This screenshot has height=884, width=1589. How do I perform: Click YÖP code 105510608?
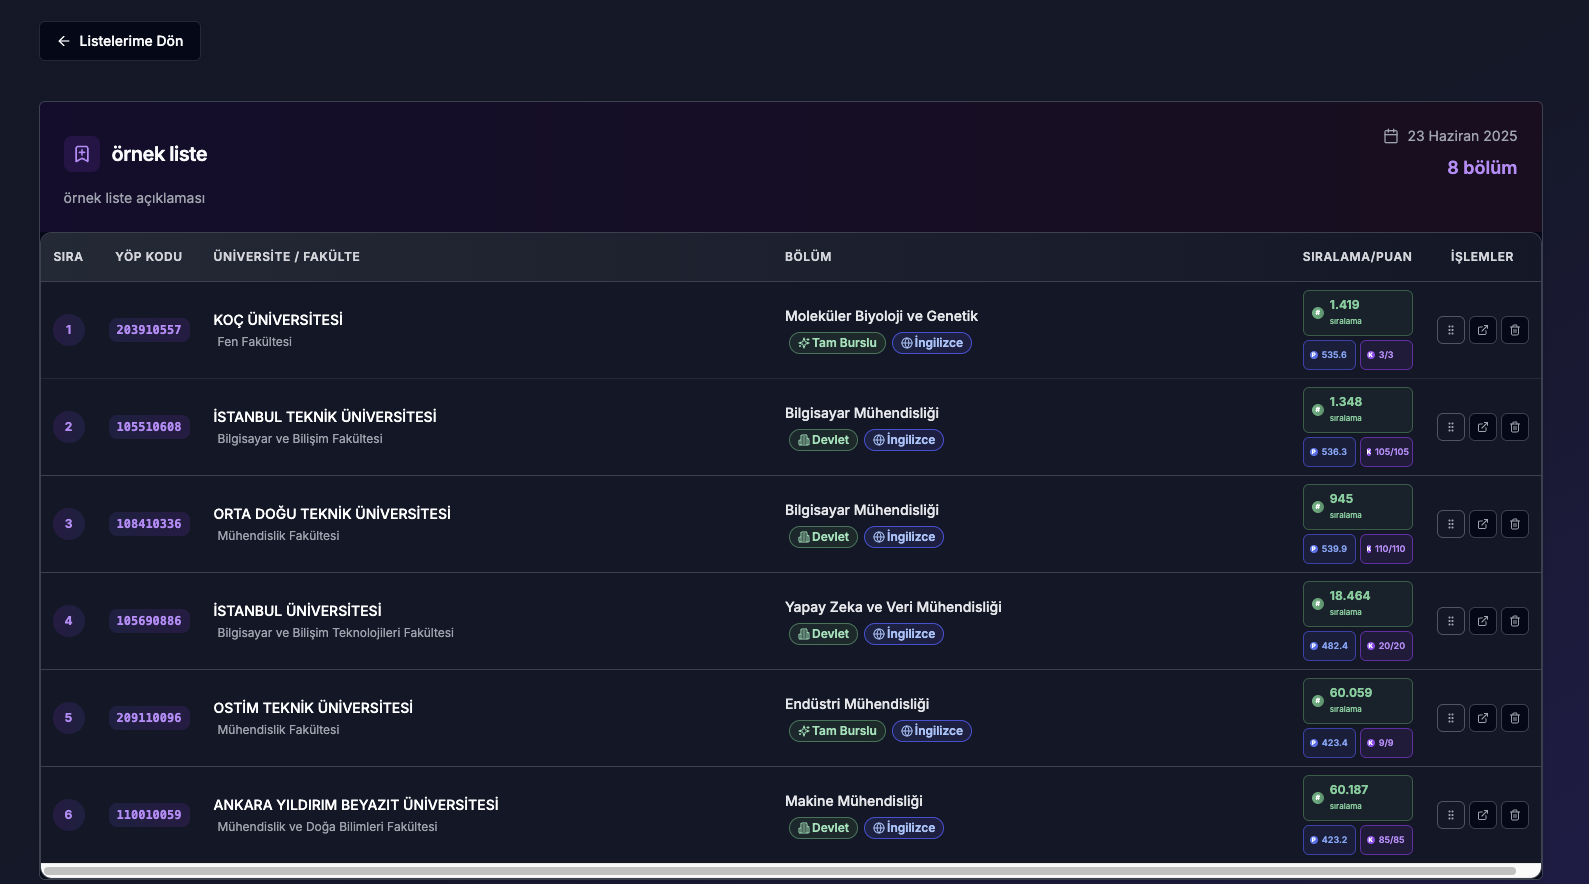coord(149,427)
